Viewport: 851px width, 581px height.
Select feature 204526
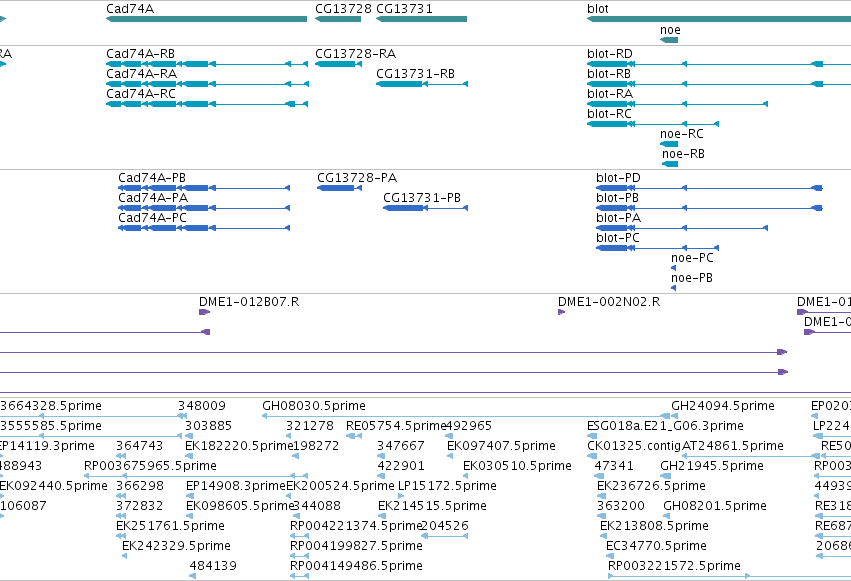(x=444, y=526)
